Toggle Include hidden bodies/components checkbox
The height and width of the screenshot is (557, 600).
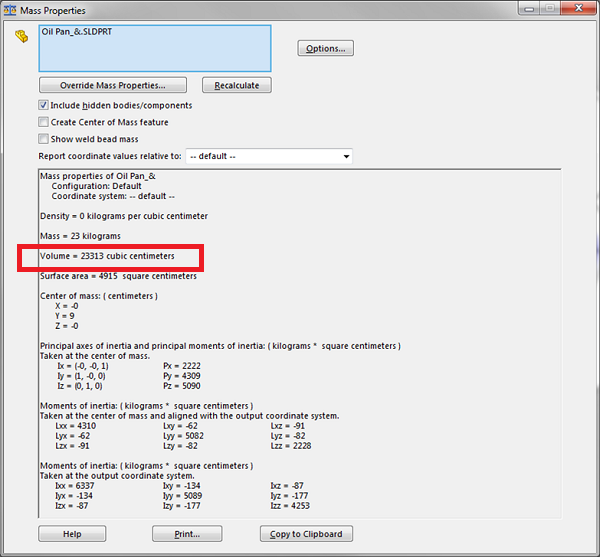[x=44, y=105]
